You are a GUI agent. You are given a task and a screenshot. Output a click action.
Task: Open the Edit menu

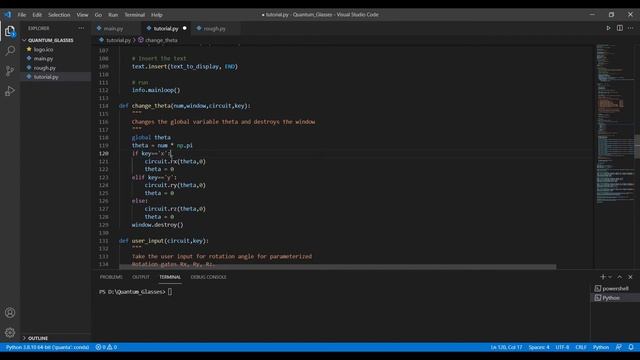point(37,15)
